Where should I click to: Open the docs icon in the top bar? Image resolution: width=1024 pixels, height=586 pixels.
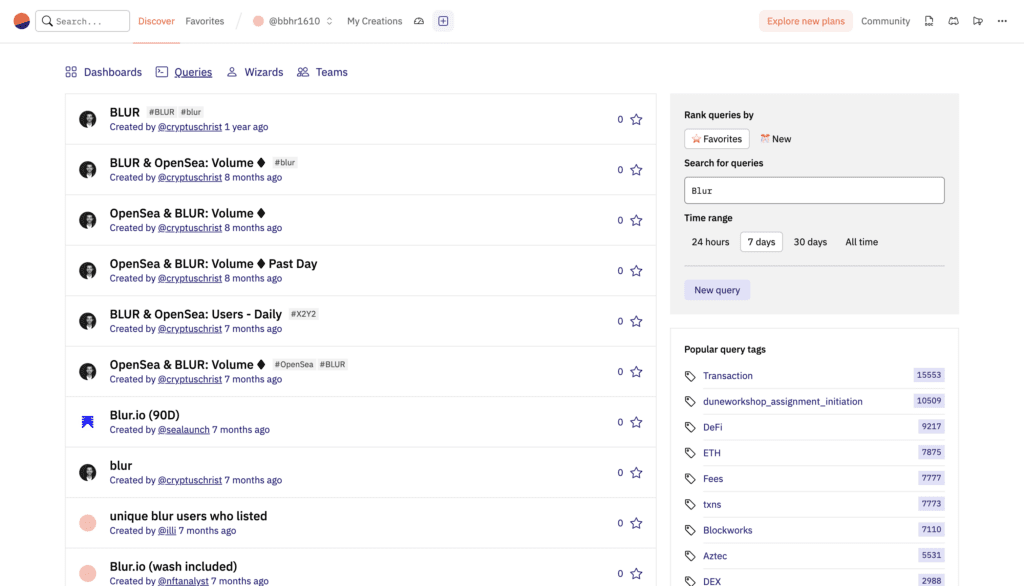point(929,21)
